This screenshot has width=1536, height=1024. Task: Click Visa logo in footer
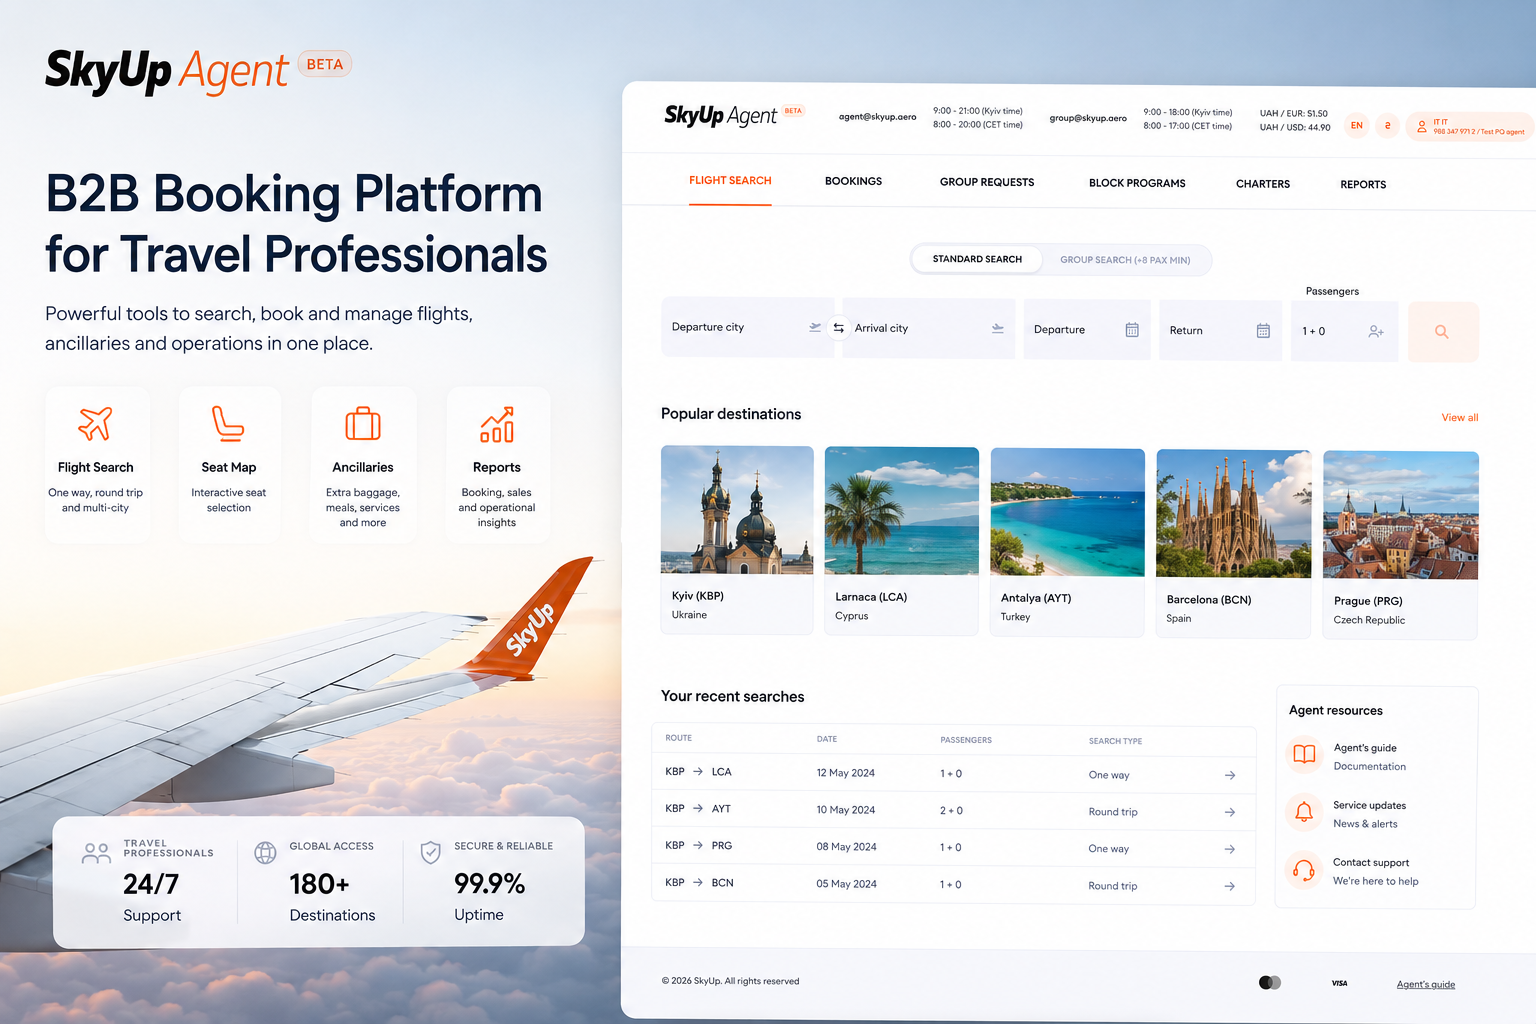[1339, 983]
